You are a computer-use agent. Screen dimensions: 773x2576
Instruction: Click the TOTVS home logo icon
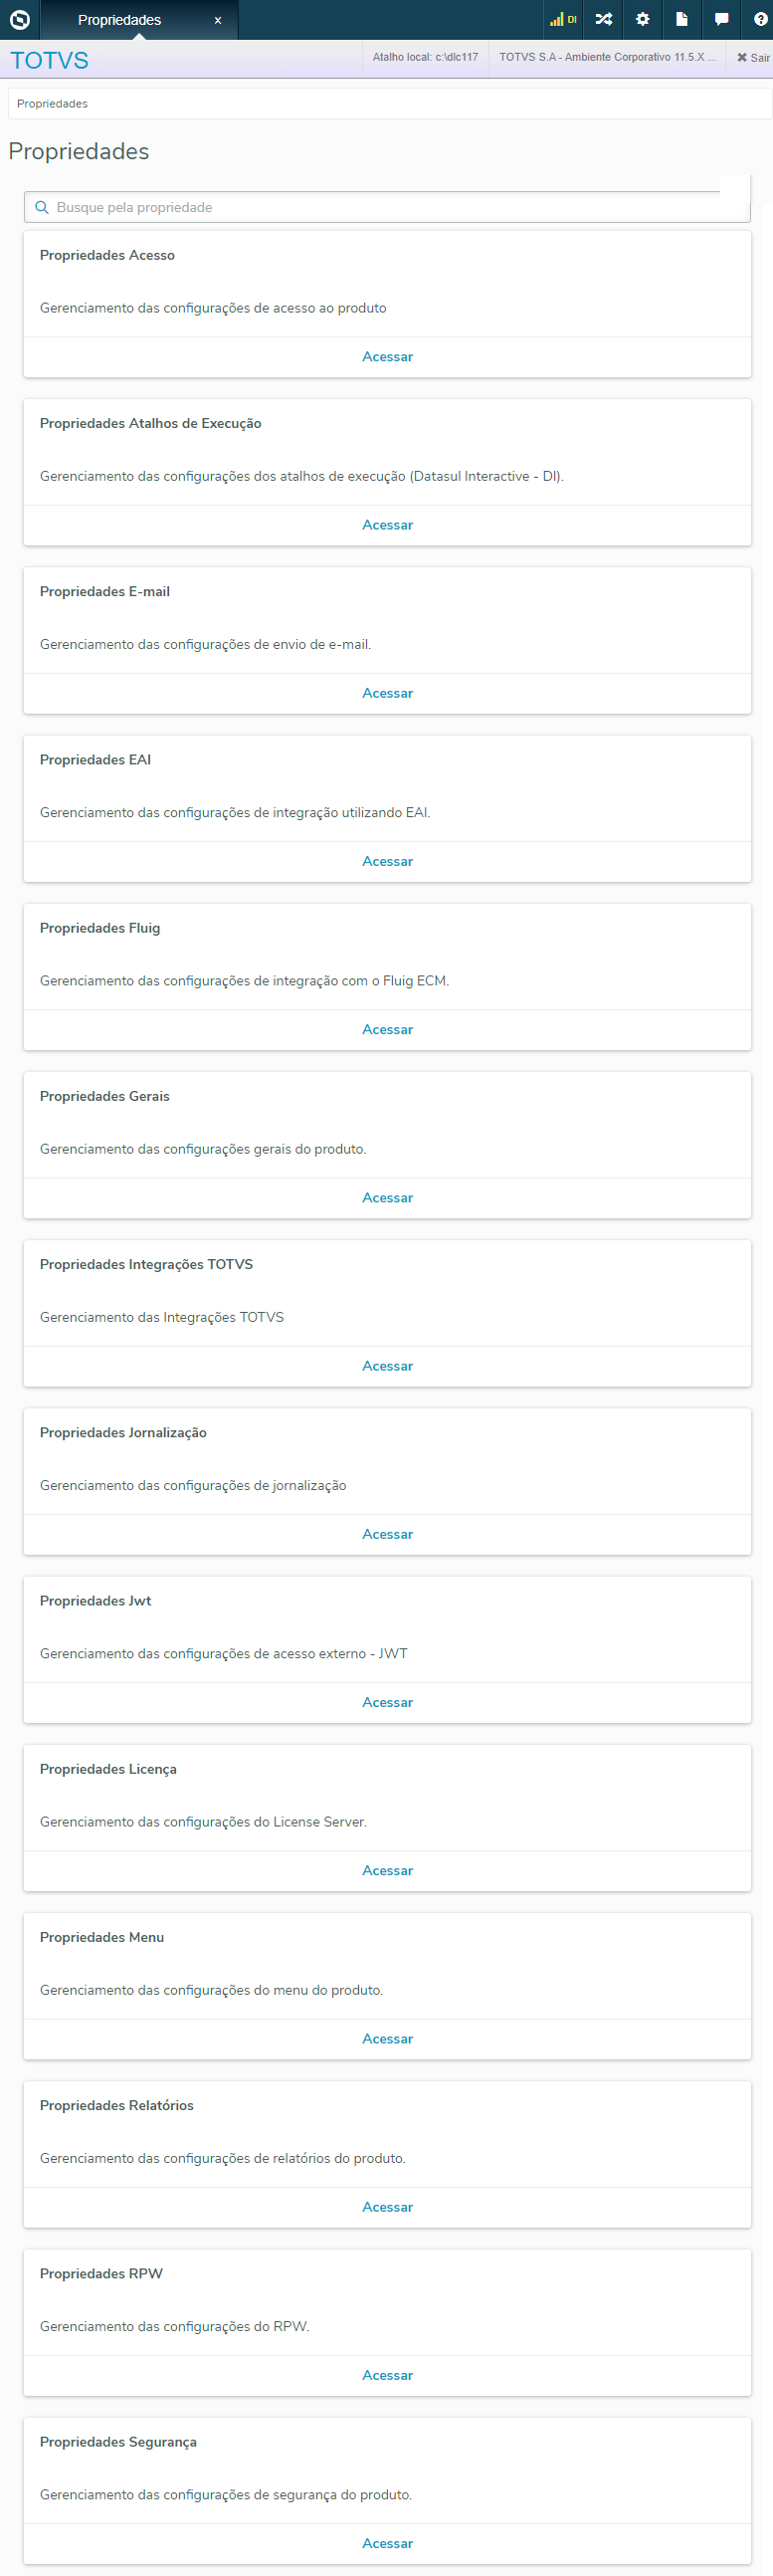click(x=20, y=20)
